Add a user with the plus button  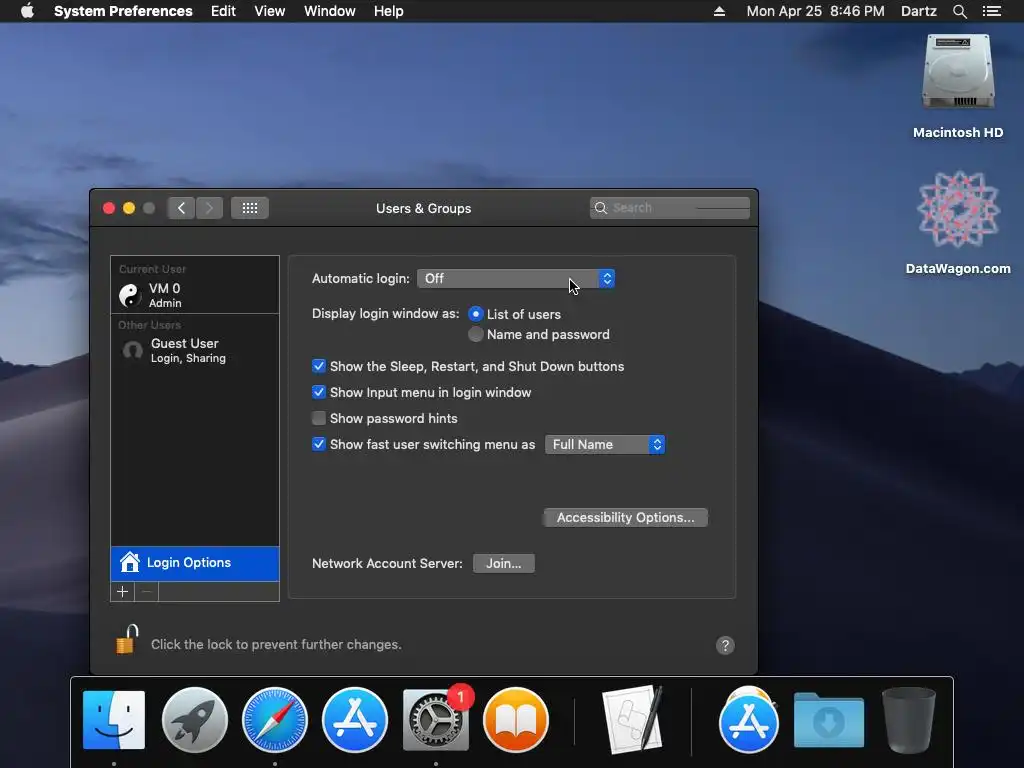pyautogui.click(x=122, y=592)
